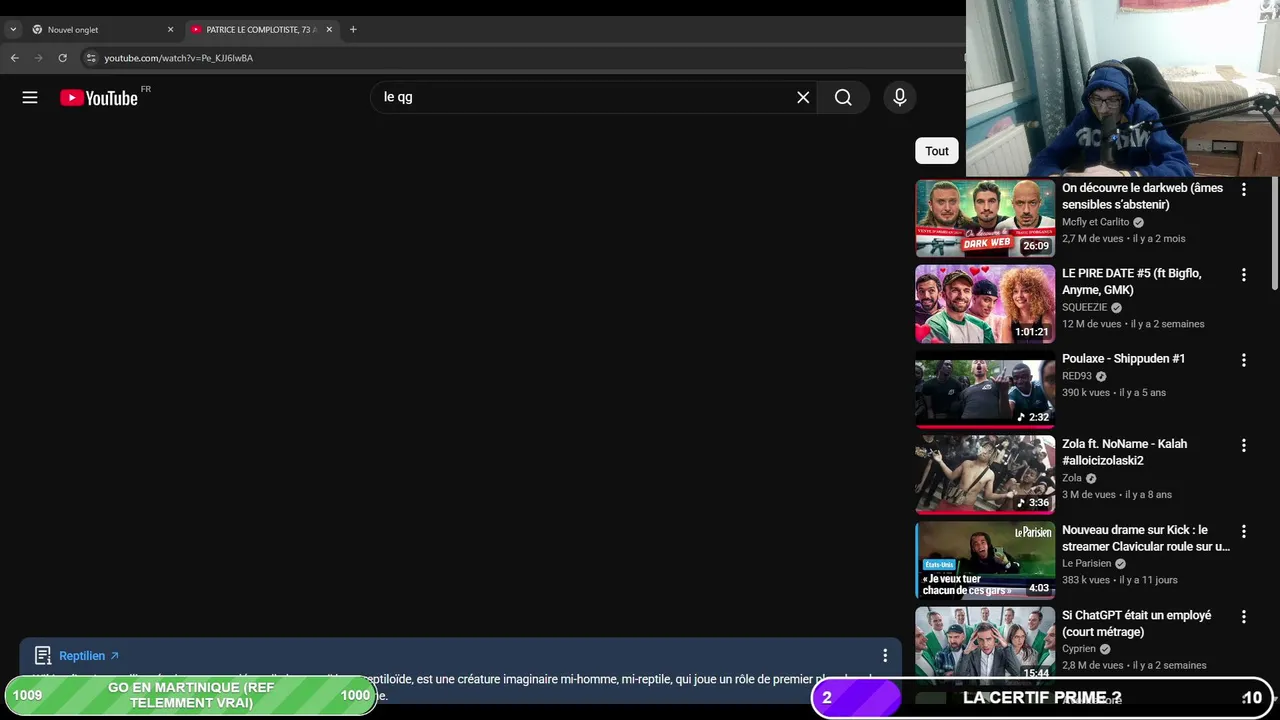1280x720 pixels.
Task: Click the title 'On découvre le darkweb'
Action: (1142, 196)
